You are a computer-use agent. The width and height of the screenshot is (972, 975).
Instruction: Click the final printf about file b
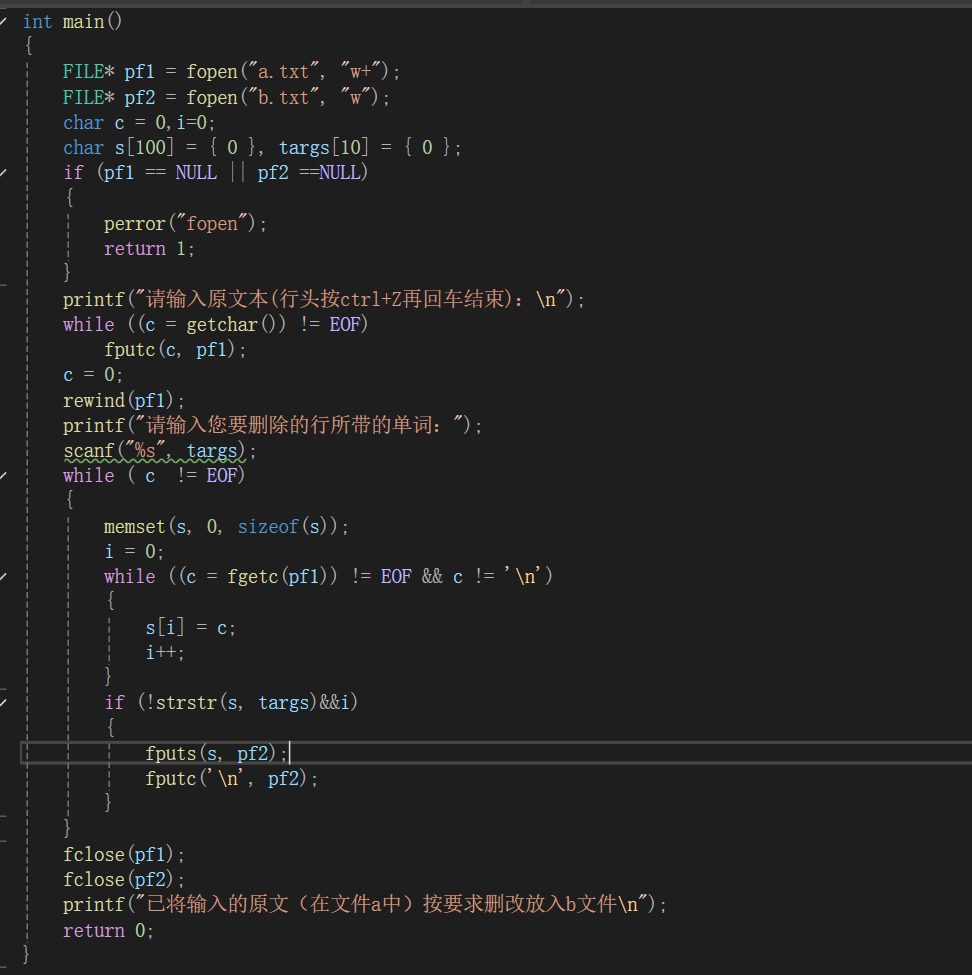pos(364,905)
